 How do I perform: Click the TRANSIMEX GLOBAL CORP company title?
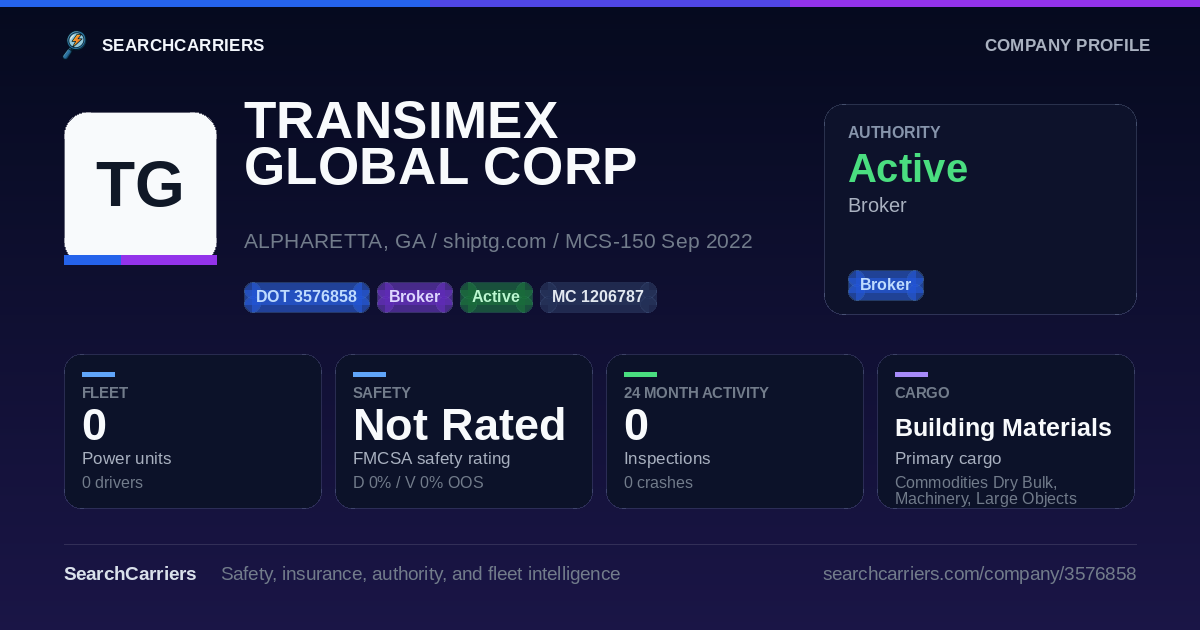point(440,143)
